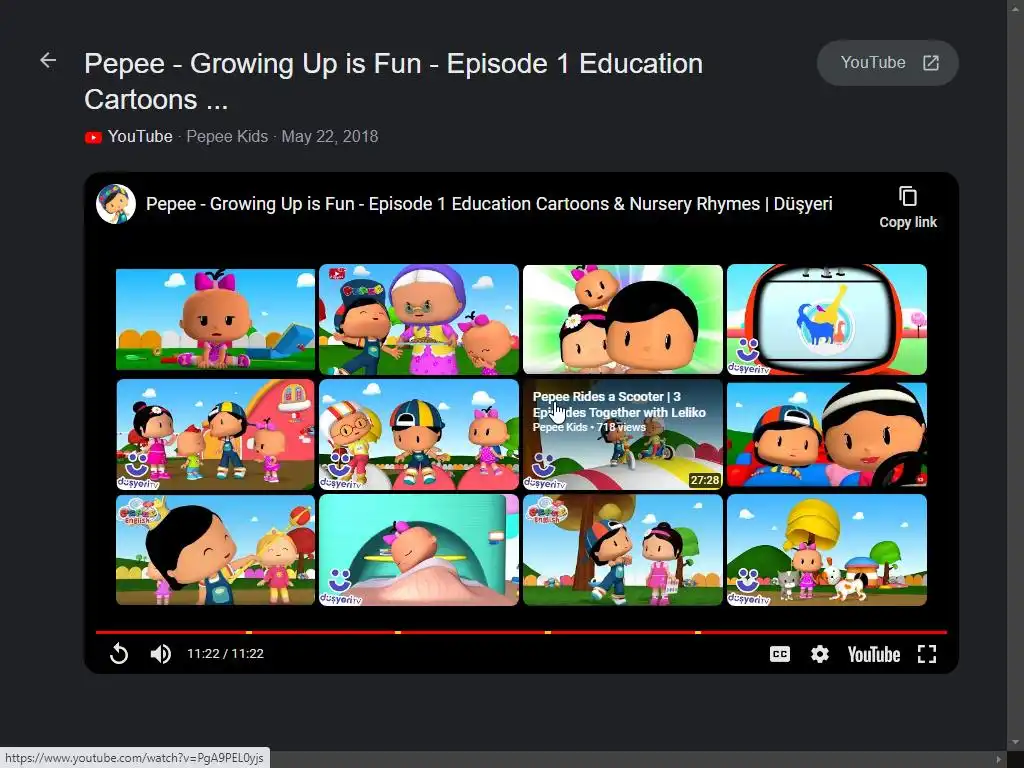
Task: Open the 'Pepee Rides a Scooter' suggested video
Action: tap(622, 434)
